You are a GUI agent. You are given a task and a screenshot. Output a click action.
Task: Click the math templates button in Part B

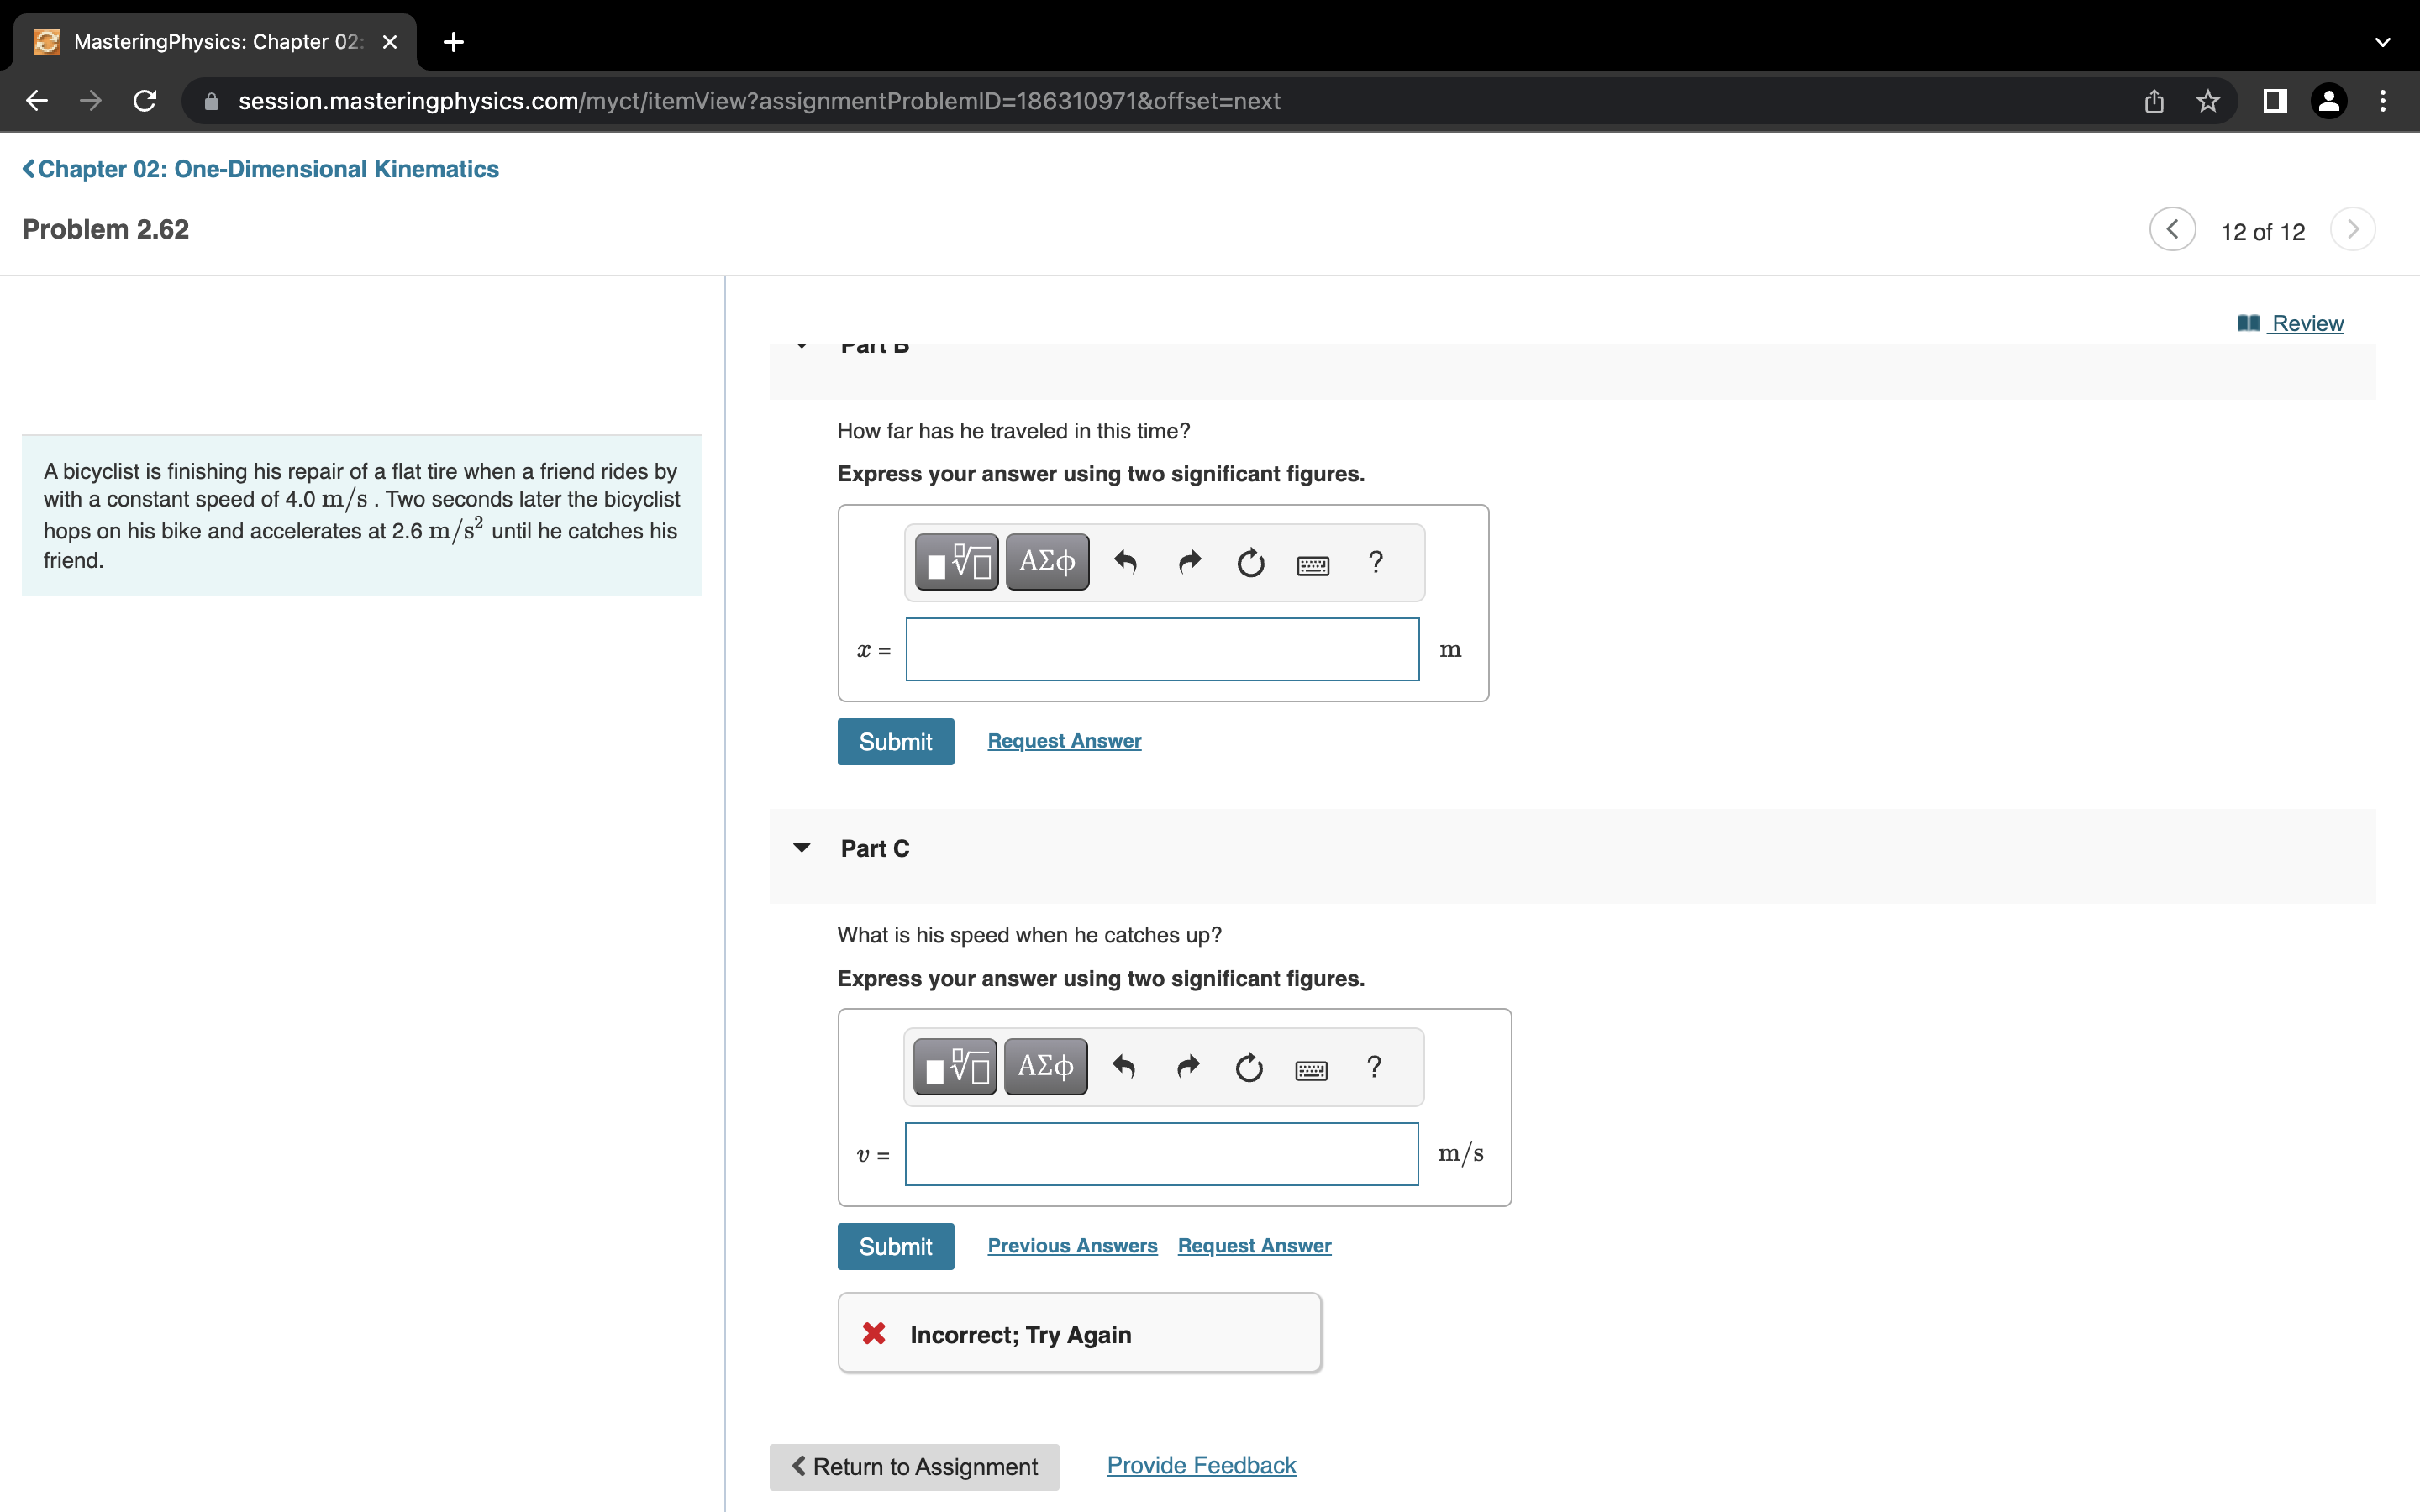(956, 562)
